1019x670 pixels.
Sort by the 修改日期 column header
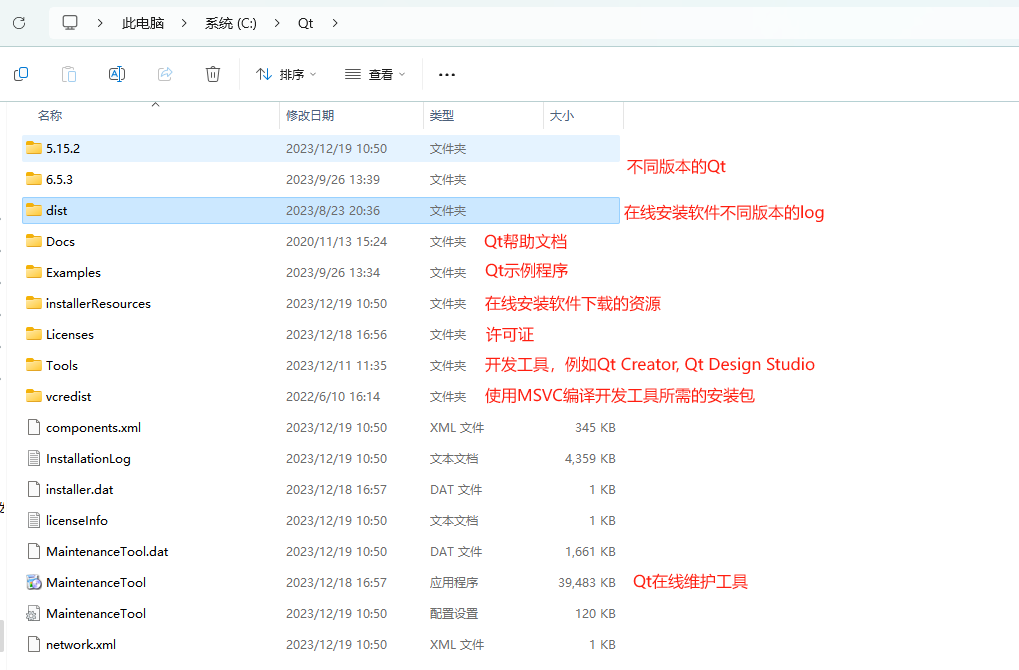pyautogui.click(x=310, y=116)
